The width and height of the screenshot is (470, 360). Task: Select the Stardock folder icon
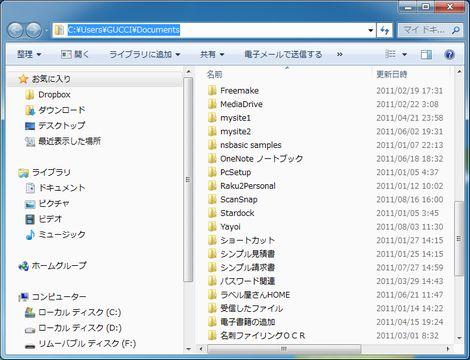point(212,213)
